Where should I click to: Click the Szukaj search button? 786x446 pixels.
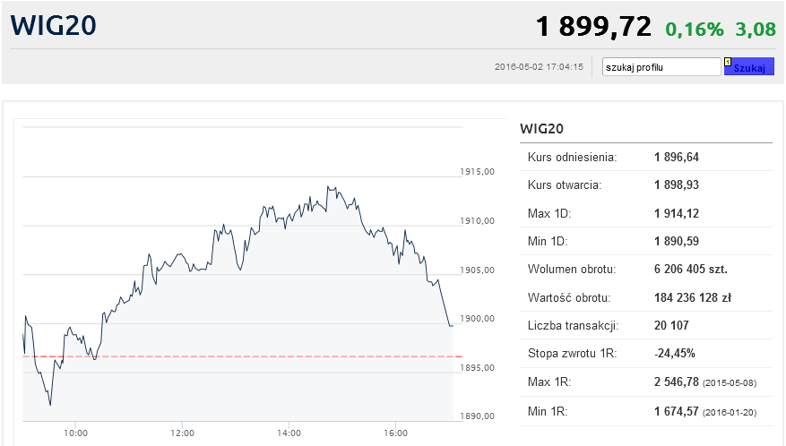pos(749,67)
